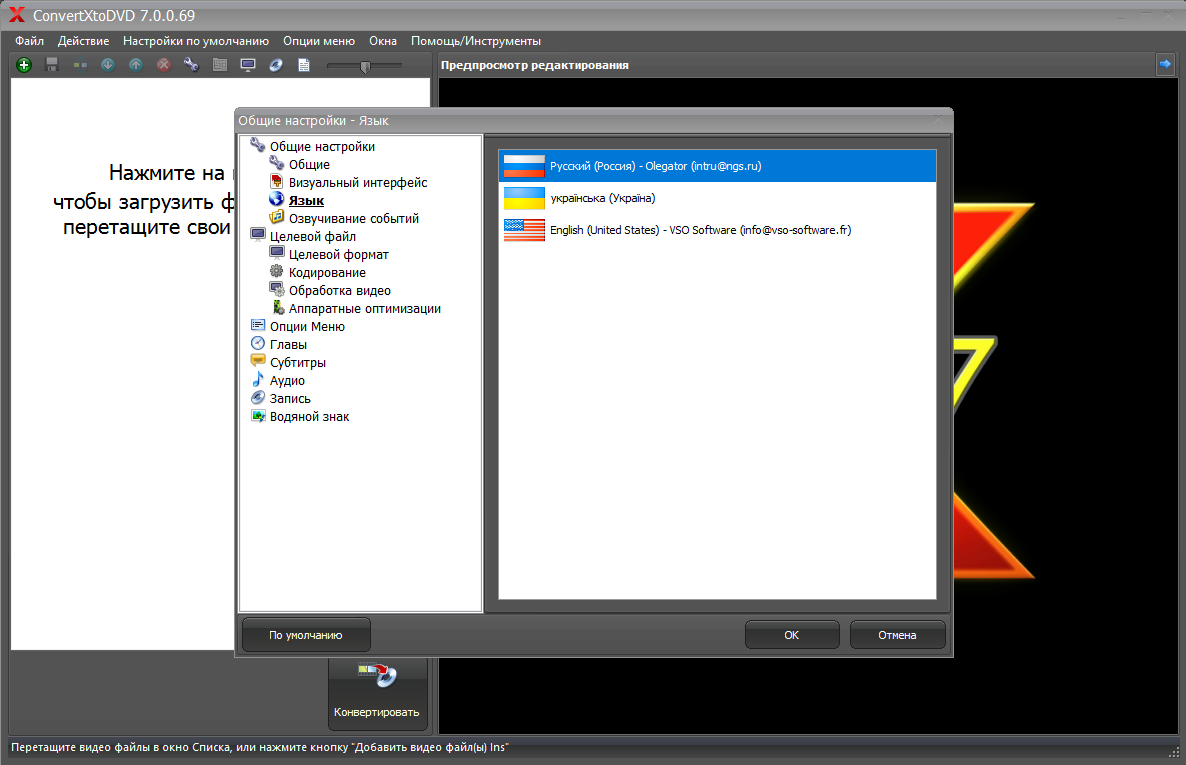This screenshot has height=765, width=1186.
Task: Select English (United States) language entry
Action: [717, 230]
